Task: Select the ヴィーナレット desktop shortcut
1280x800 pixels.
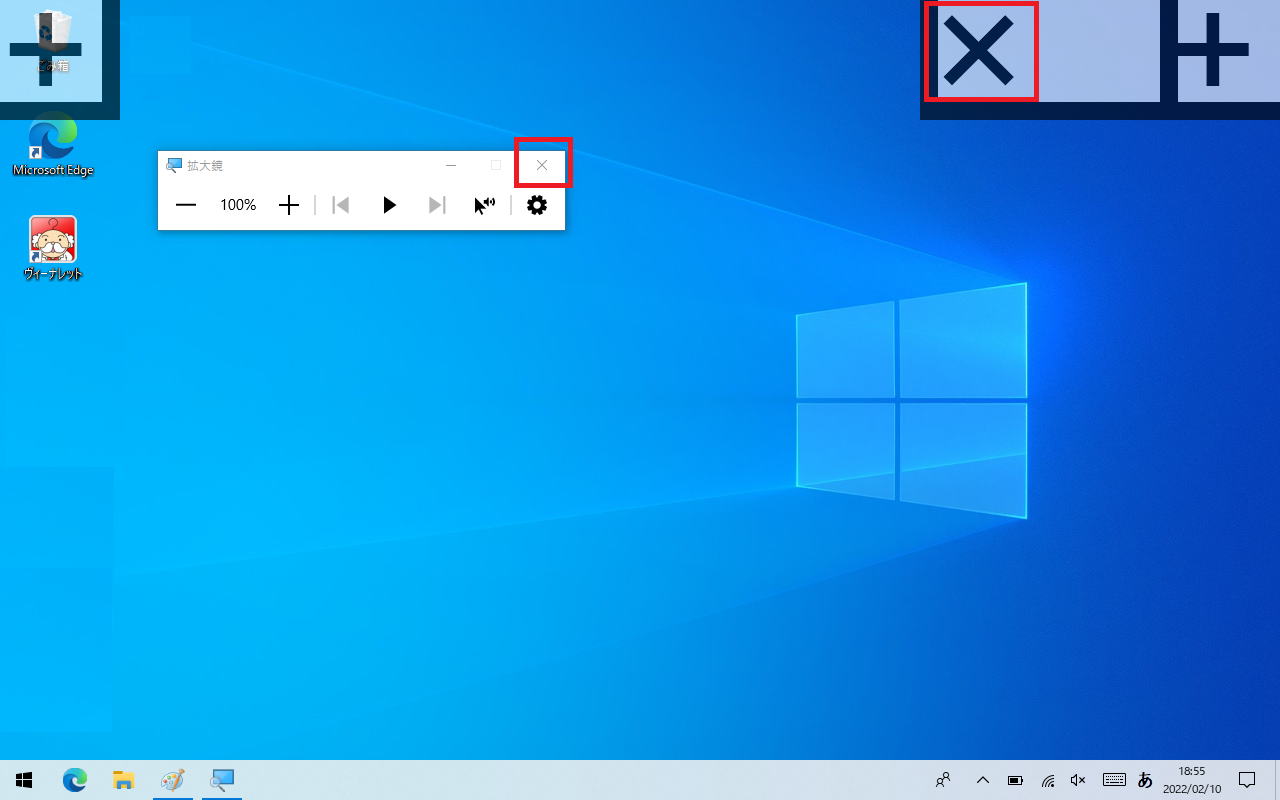Action: pos(53,249)
